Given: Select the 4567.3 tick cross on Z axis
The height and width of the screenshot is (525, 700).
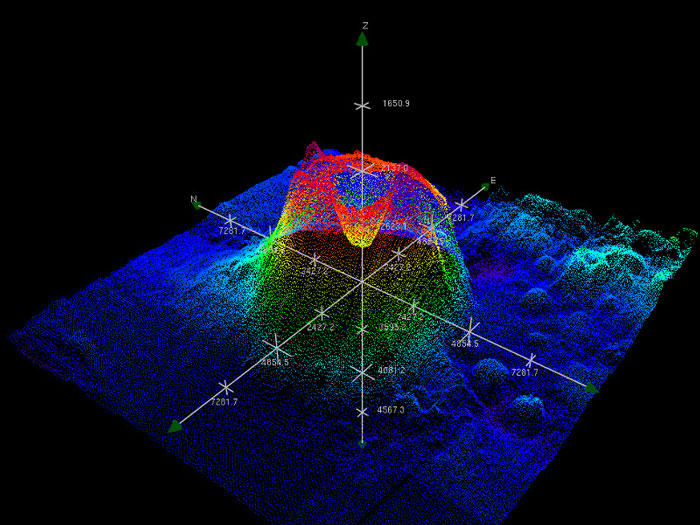Looking at the screenshot, I should point(362,411).
